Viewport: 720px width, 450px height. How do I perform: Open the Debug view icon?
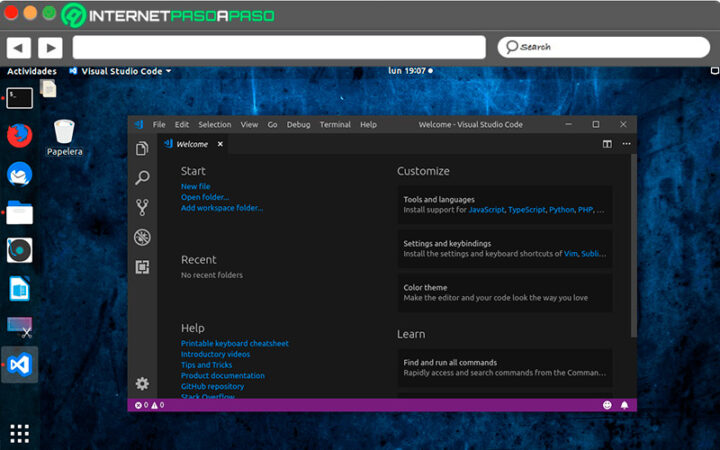(142, 237)
